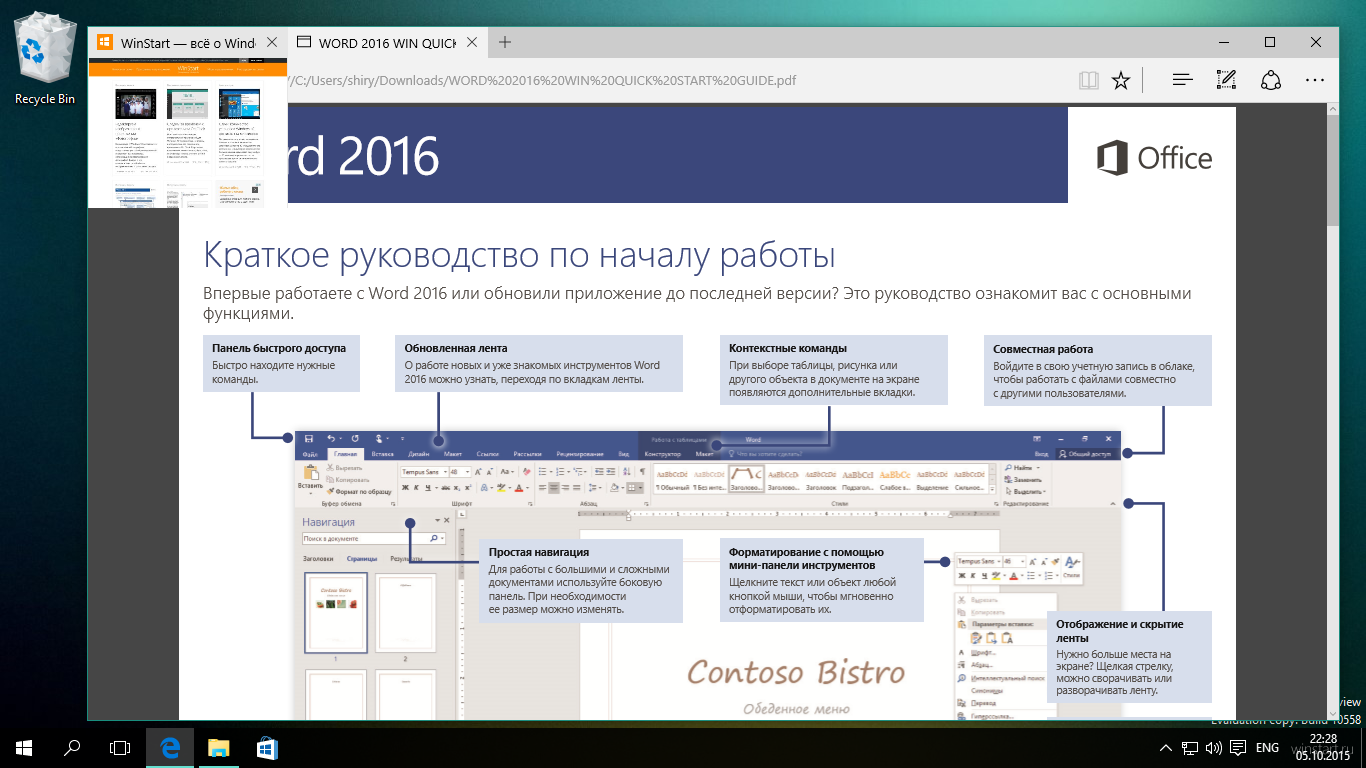This screenshot has width=1366, height=768.
Task: Click "Что вы хотите сделать?" box
Action: [x=766, y=454]
